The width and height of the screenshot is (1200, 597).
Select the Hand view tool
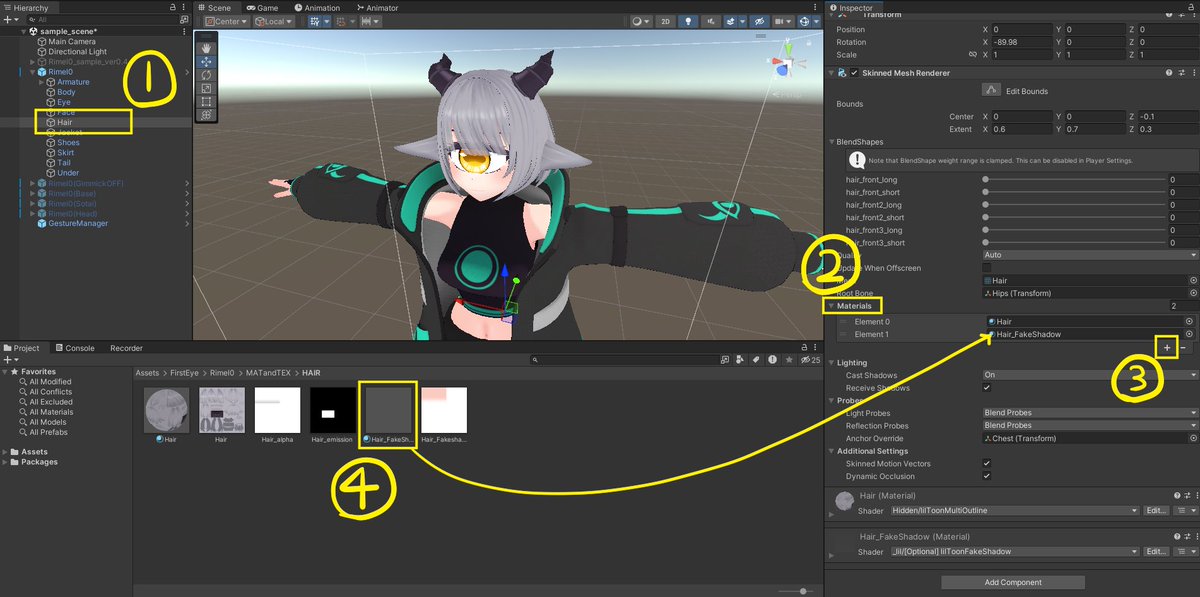click(x=207, y=46)
